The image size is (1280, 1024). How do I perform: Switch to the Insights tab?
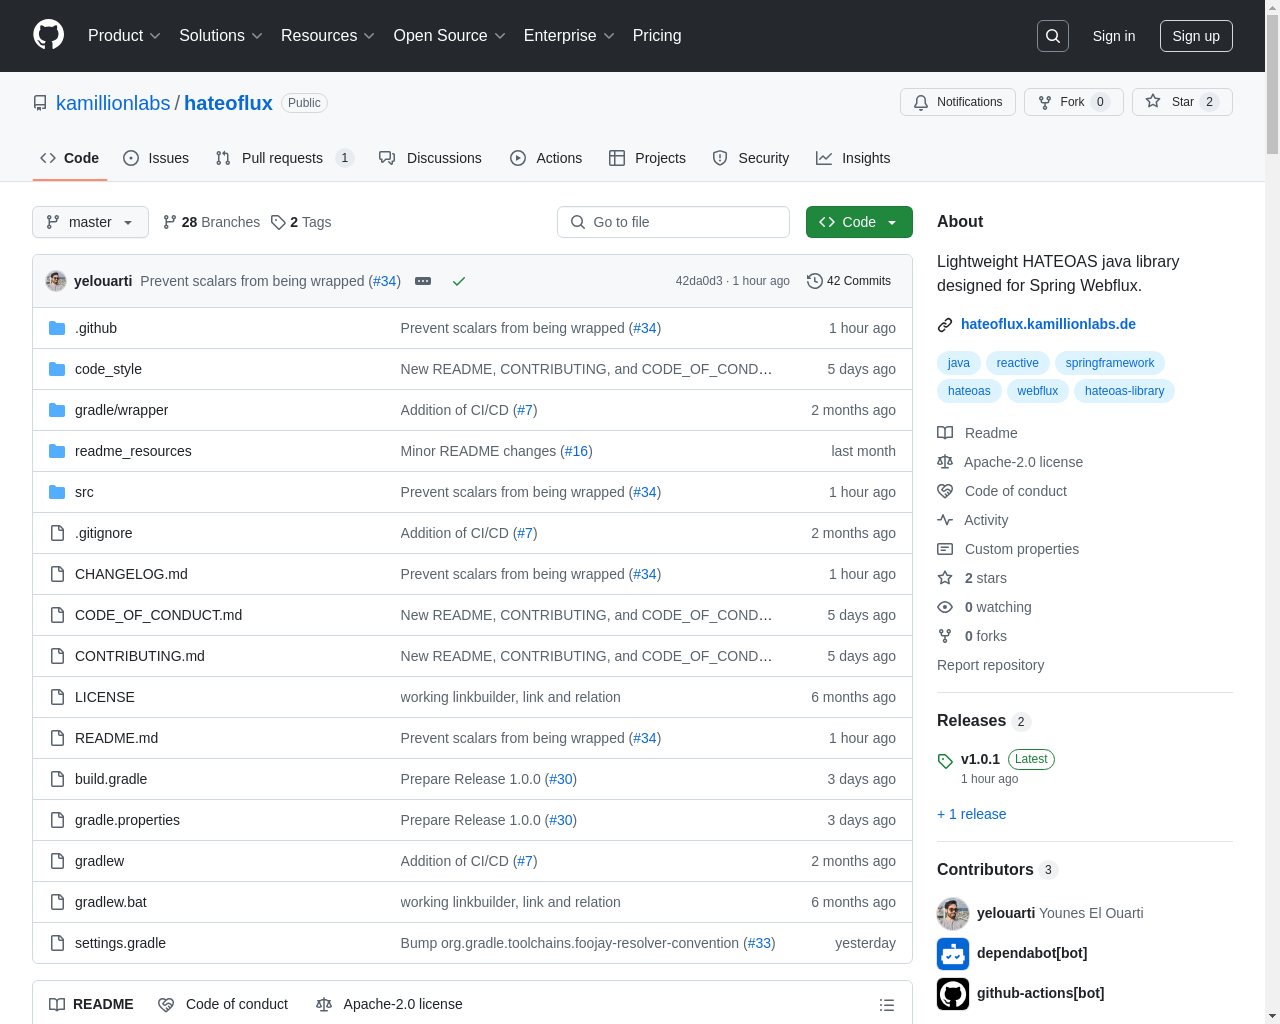[853, 158]
